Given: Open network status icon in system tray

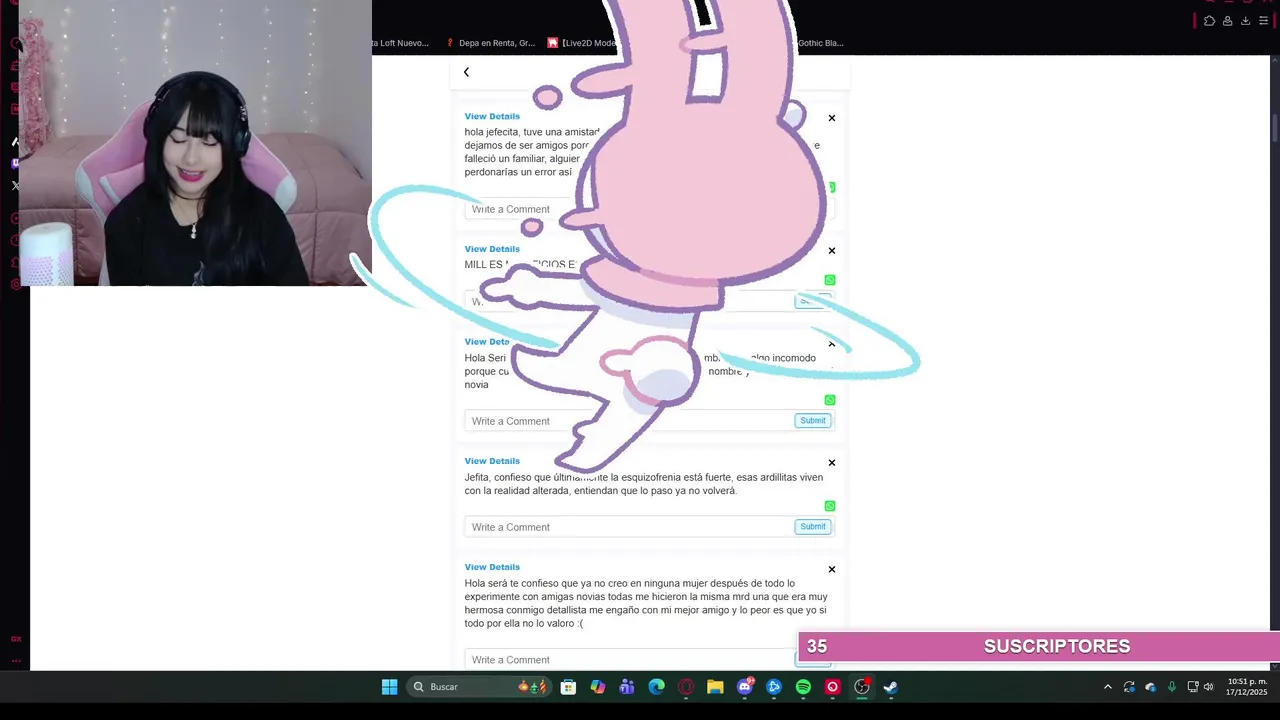Looking at the screenshot, I should [1192, 687].
